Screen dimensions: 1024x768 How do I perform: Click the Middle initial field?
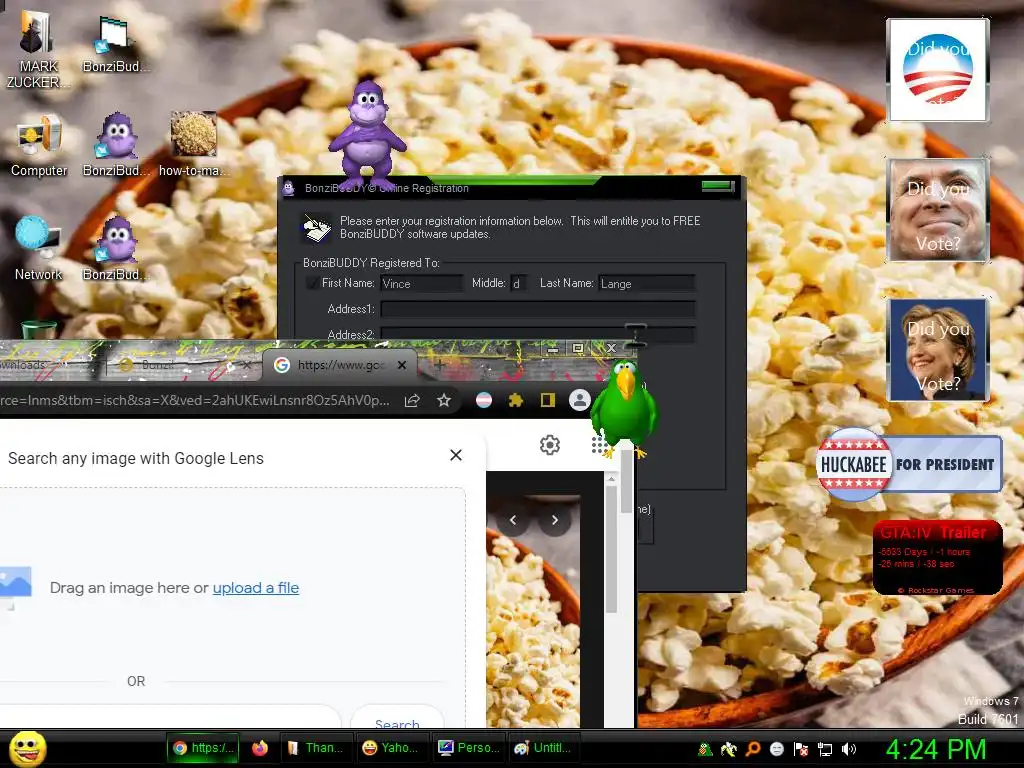(x=519, y=283)
